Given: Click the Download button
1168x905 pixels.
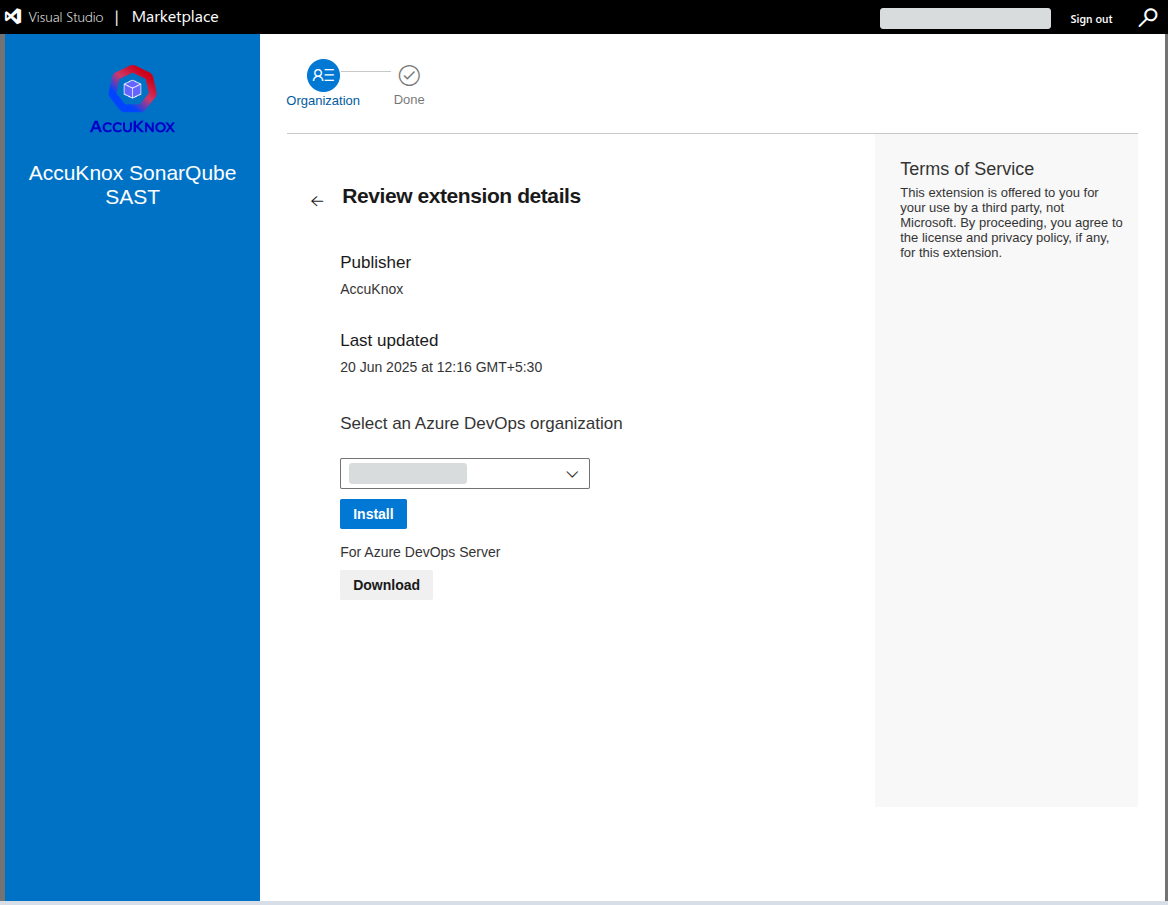Looking at the screenshot, I should point(387,585).
